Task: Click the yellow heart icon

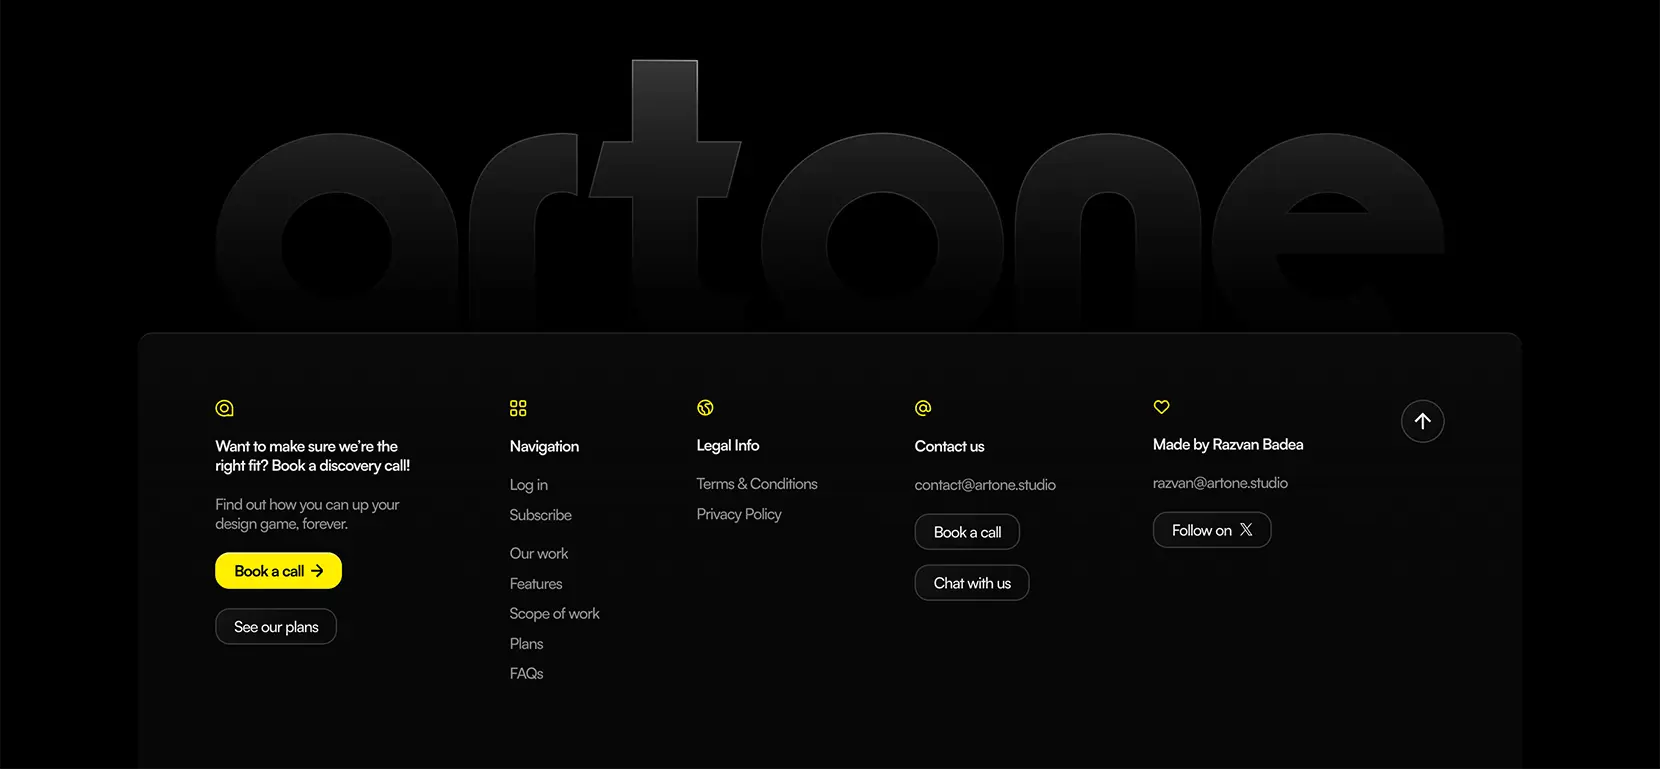Action: click(x=1161, y=406)
